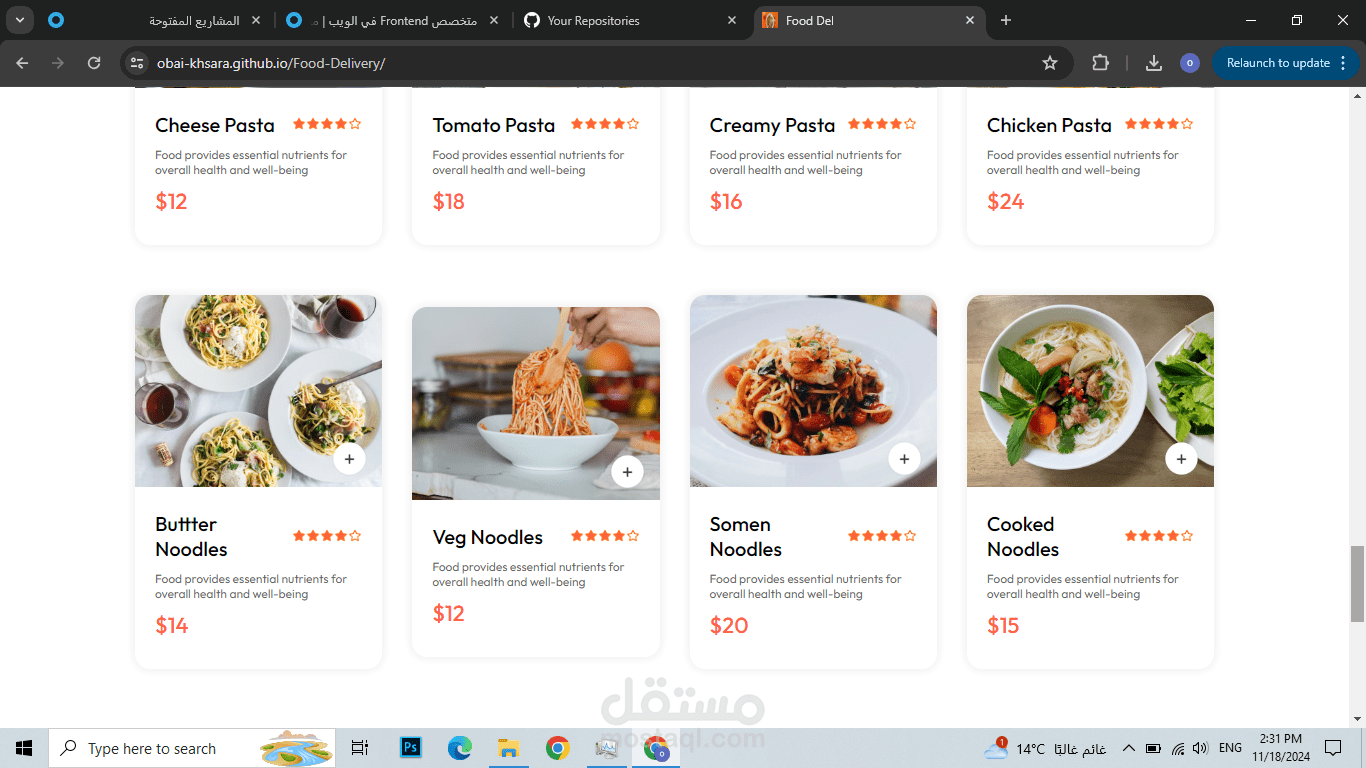The image size is (1366, 768).
Task: Close the المشاريع المفتوحة tab
Action: pyautogui.click(x=257, y=20)
